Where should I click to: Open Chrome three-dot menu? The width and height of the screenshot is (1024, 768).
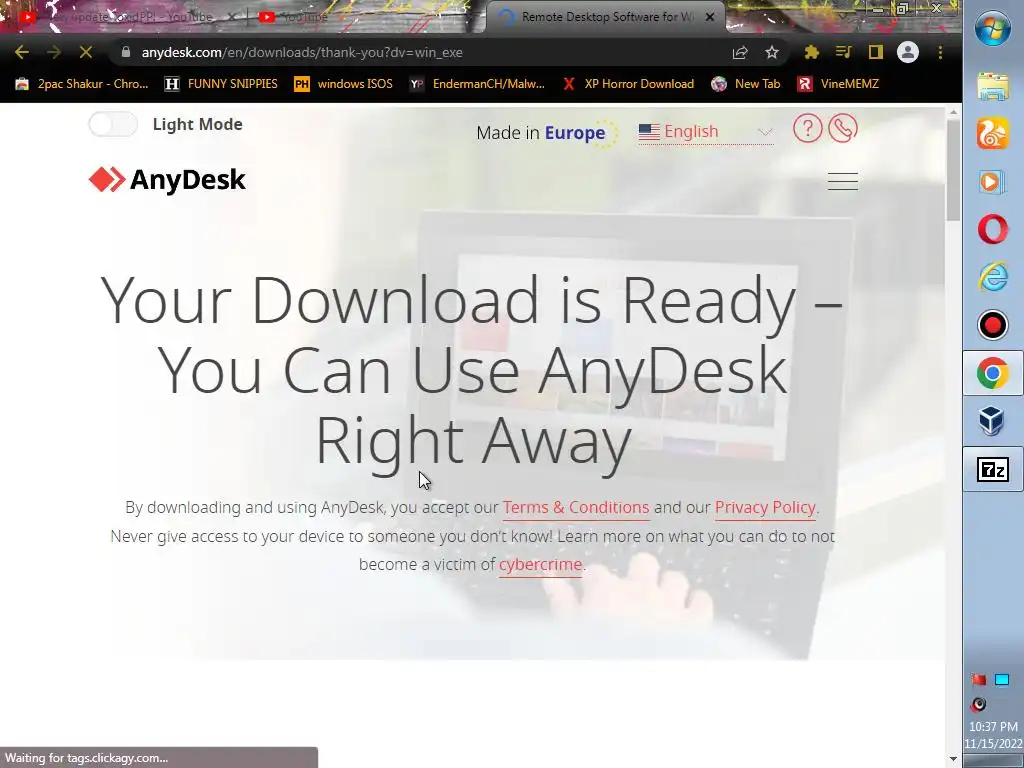940,52
